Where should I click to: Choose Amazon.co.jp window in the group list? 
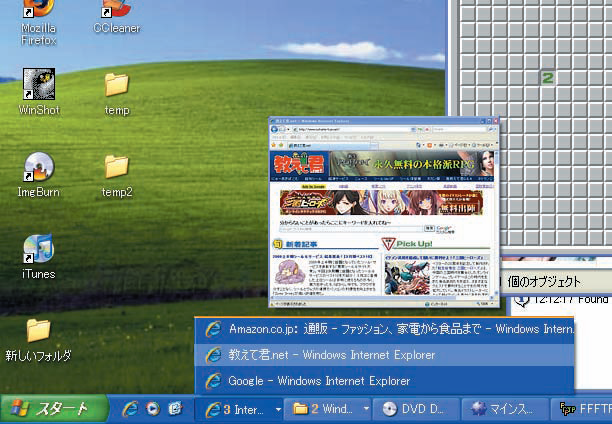(384, 329)
